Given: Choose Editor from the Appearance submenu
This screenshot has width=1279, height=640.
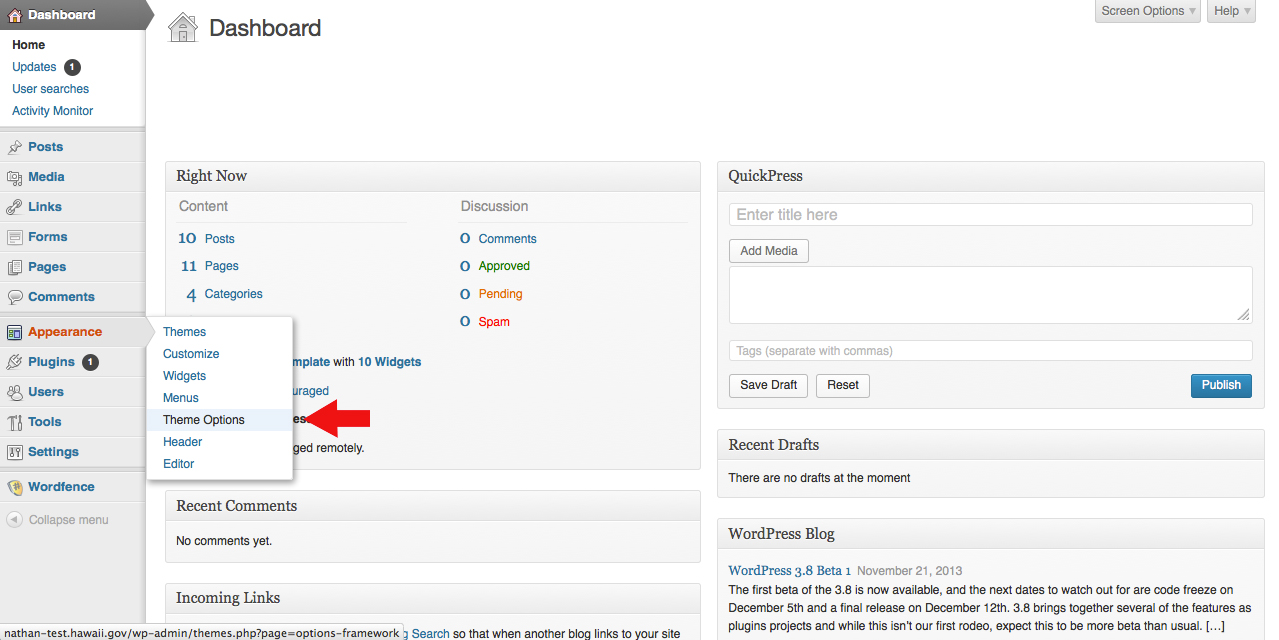Looking at the screenshot, I should coord(179,464).
